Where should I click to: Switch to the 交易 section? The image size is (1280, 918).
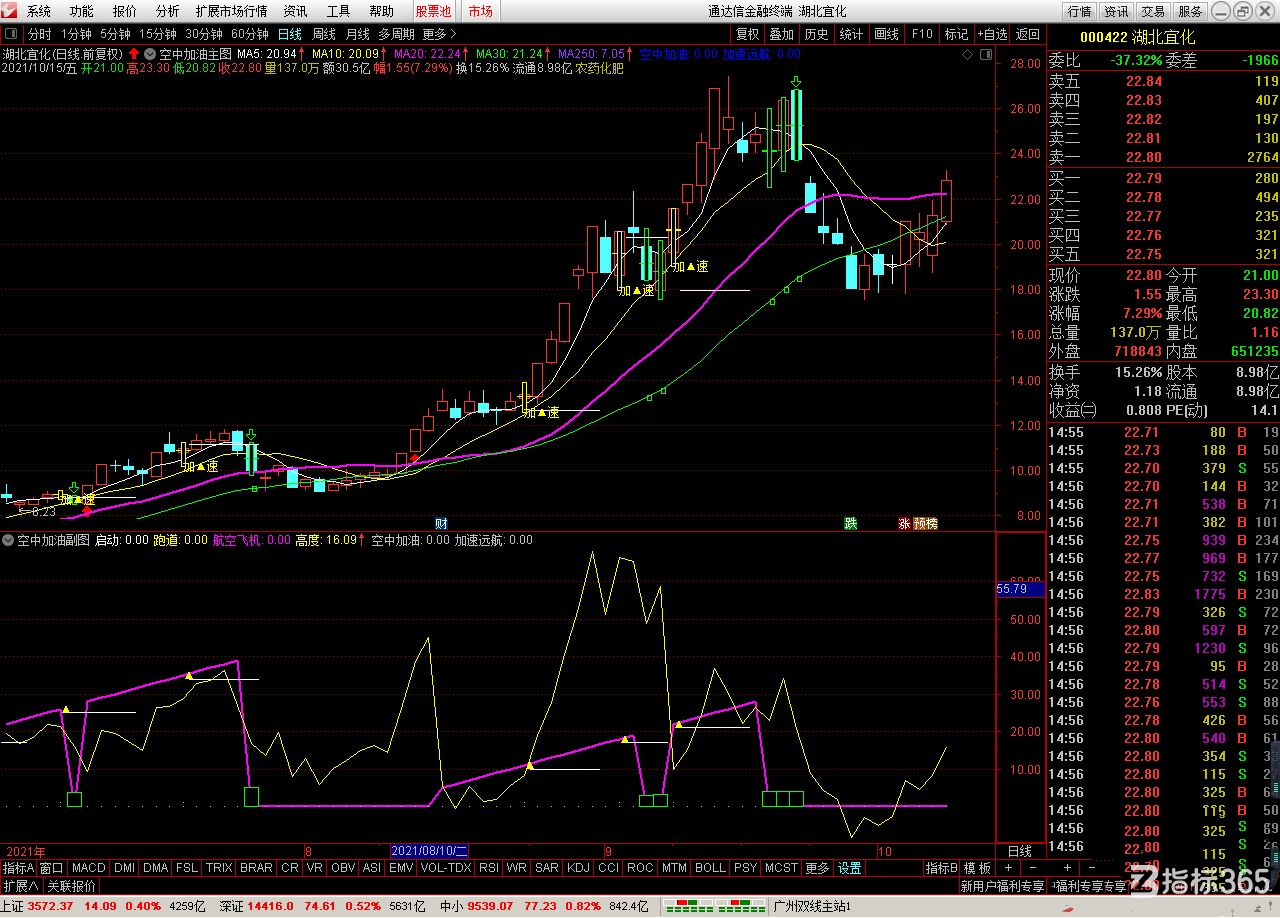1153,12
